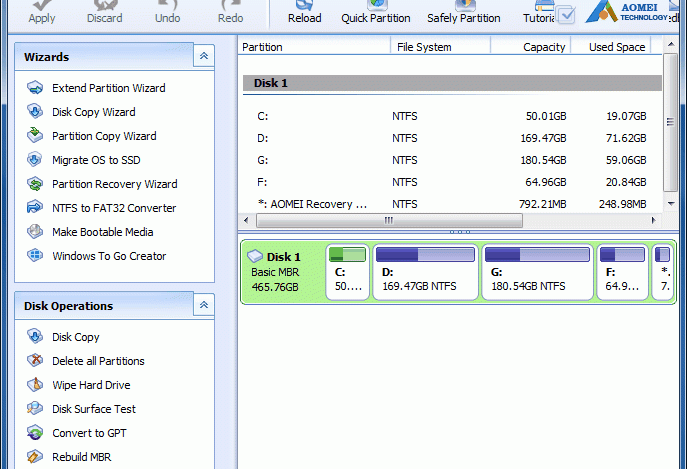Click the partition list horizontal scrollbar

pyautogui.click(x=450, y=220)
